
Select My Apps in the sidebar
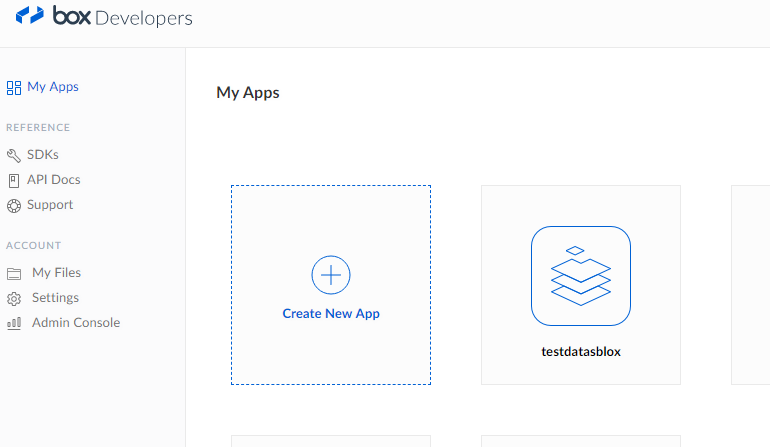pos(53,87)
